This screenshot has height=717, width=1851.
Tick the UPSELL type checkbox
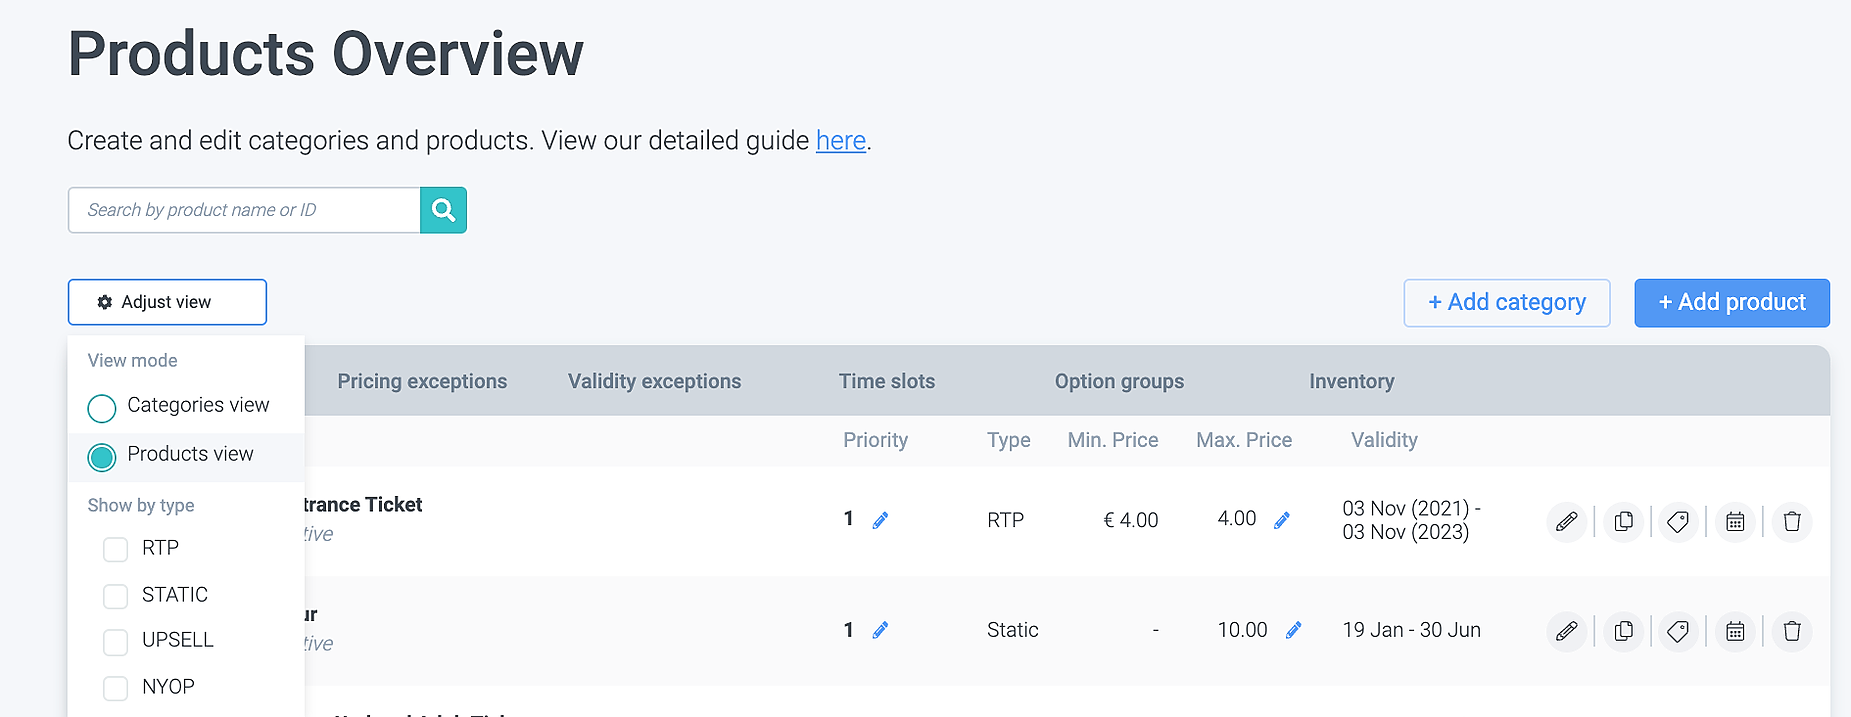click(116, 641)
